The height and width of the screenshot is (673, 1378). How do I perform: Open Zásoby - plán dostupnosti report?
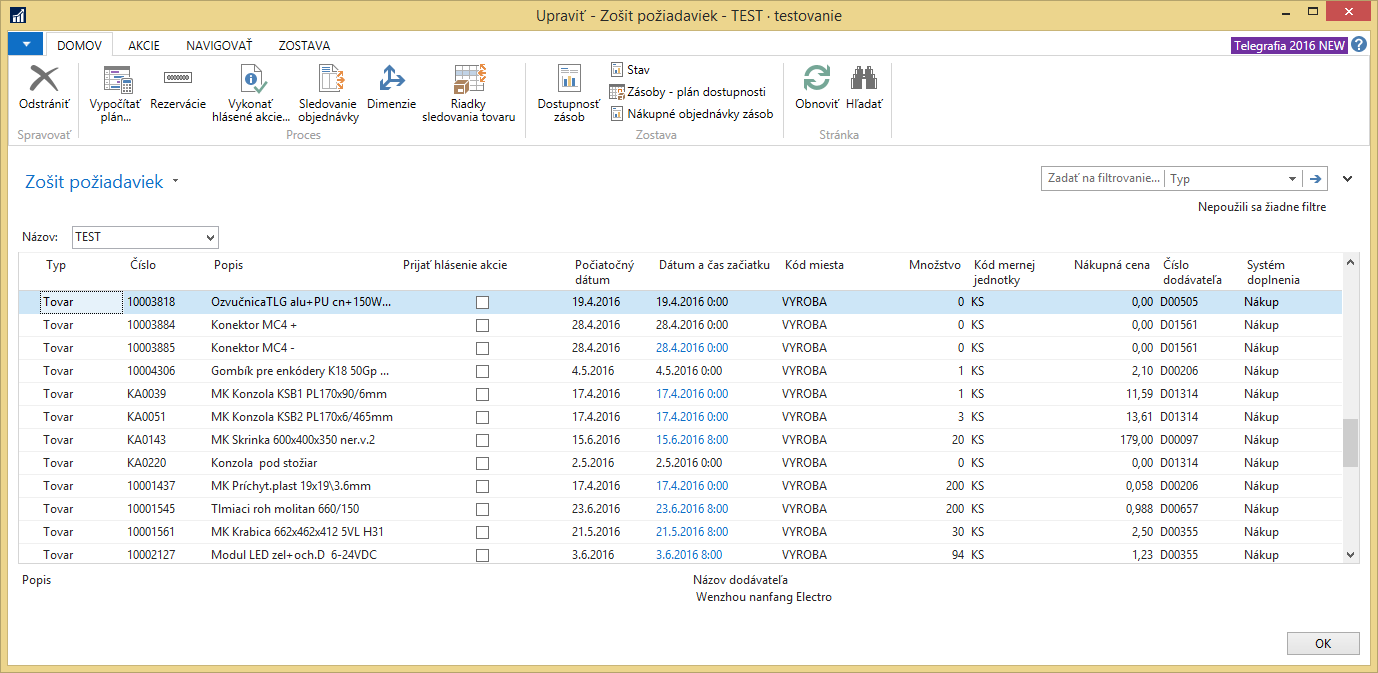[687, 92]
